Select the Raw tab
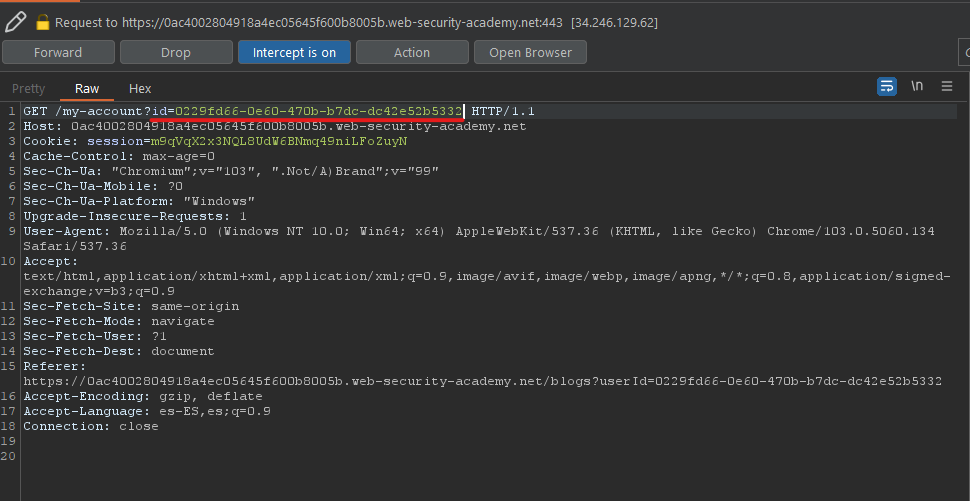The image size is (970, 501). coord(87,89)
